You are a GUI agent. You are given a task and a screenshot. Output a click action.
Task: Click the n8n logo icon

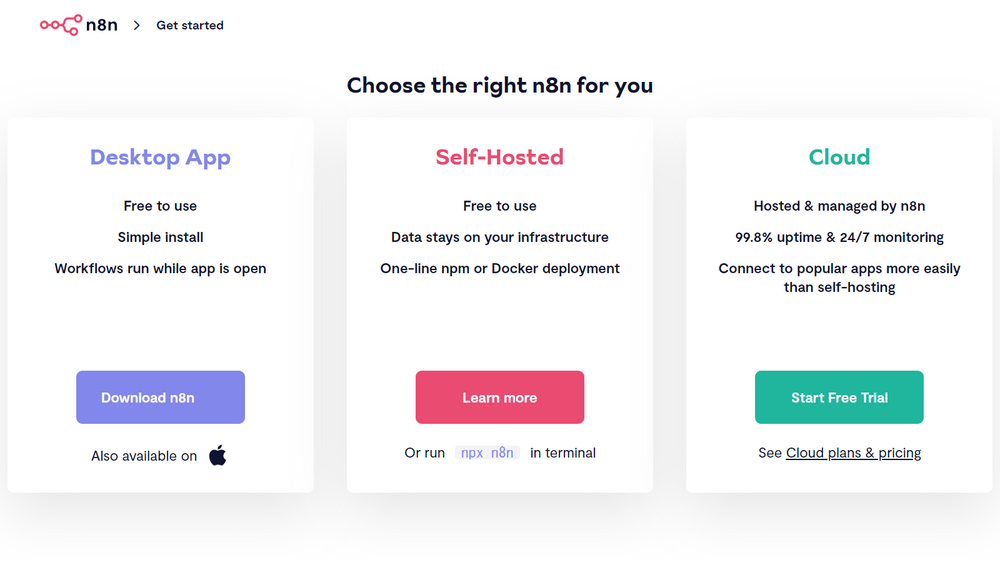point(60,25)
